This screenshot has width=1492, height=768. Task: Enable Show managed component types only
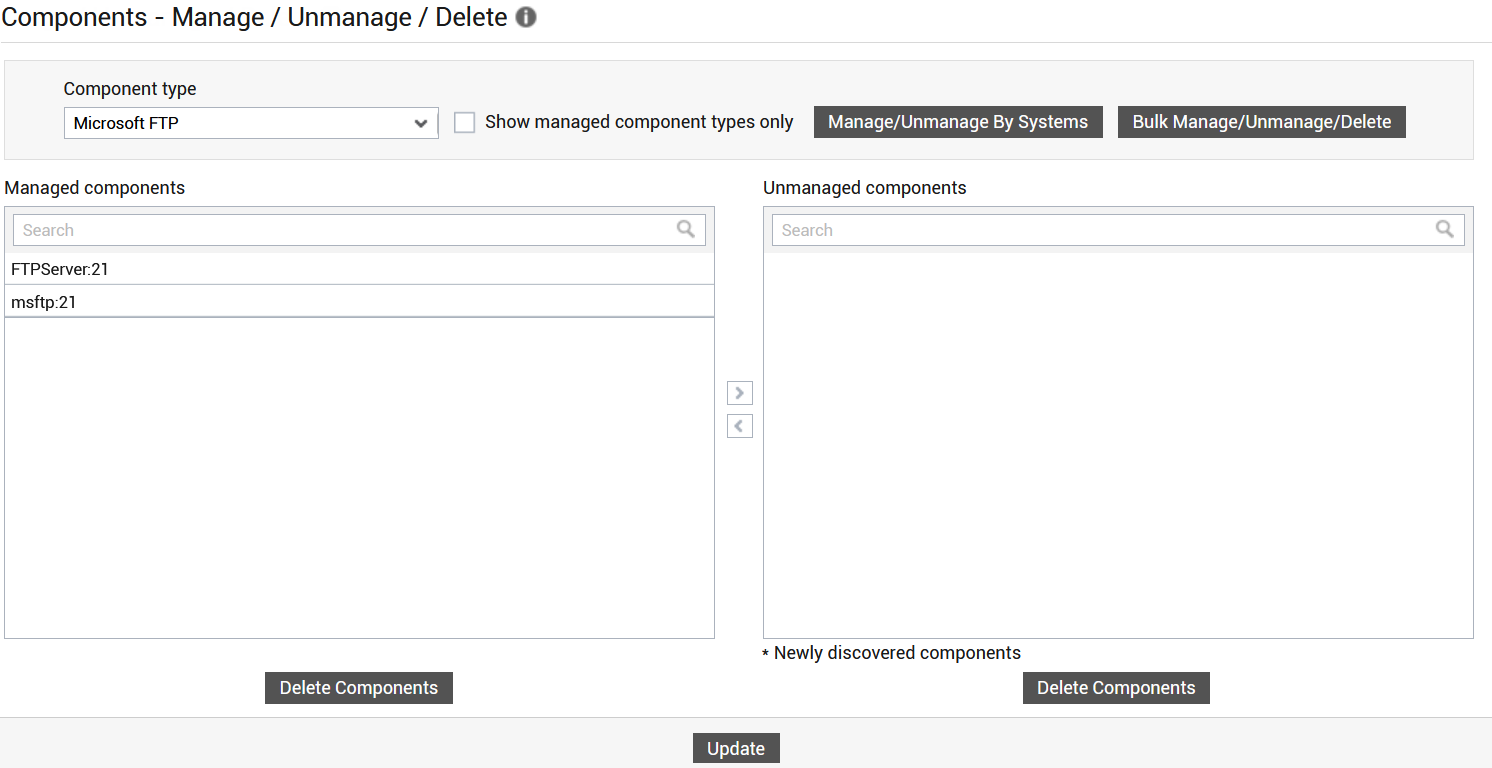(x=464, y=122)
